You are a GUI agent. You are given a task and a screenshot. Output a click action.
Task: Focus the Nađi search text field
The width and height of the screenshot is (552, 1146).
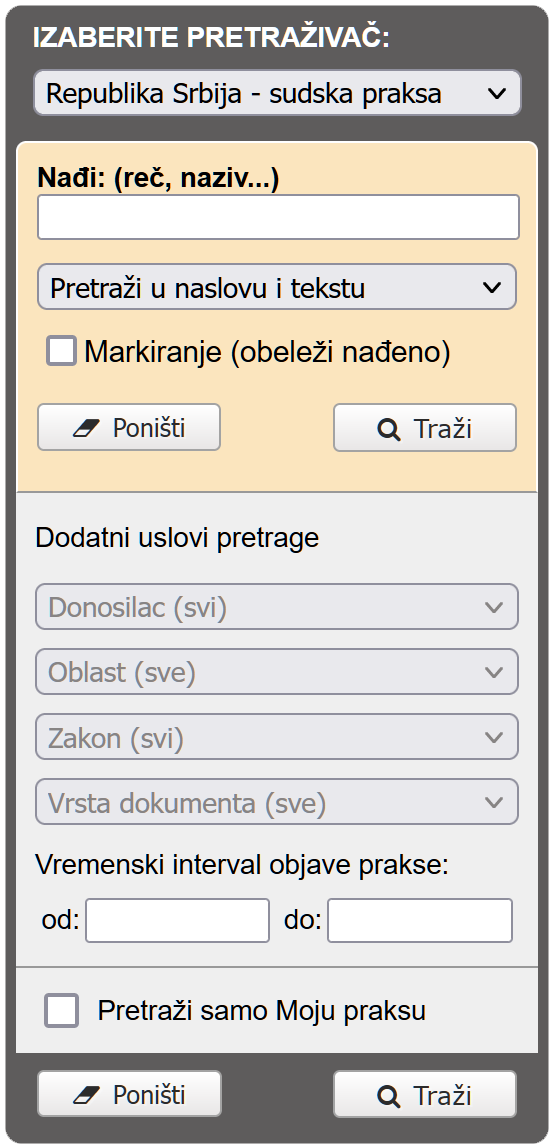279,217
